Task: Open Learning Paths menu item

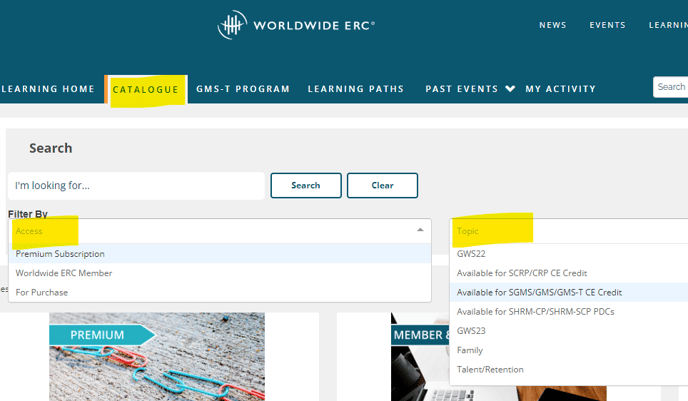Action: point(355,89)
